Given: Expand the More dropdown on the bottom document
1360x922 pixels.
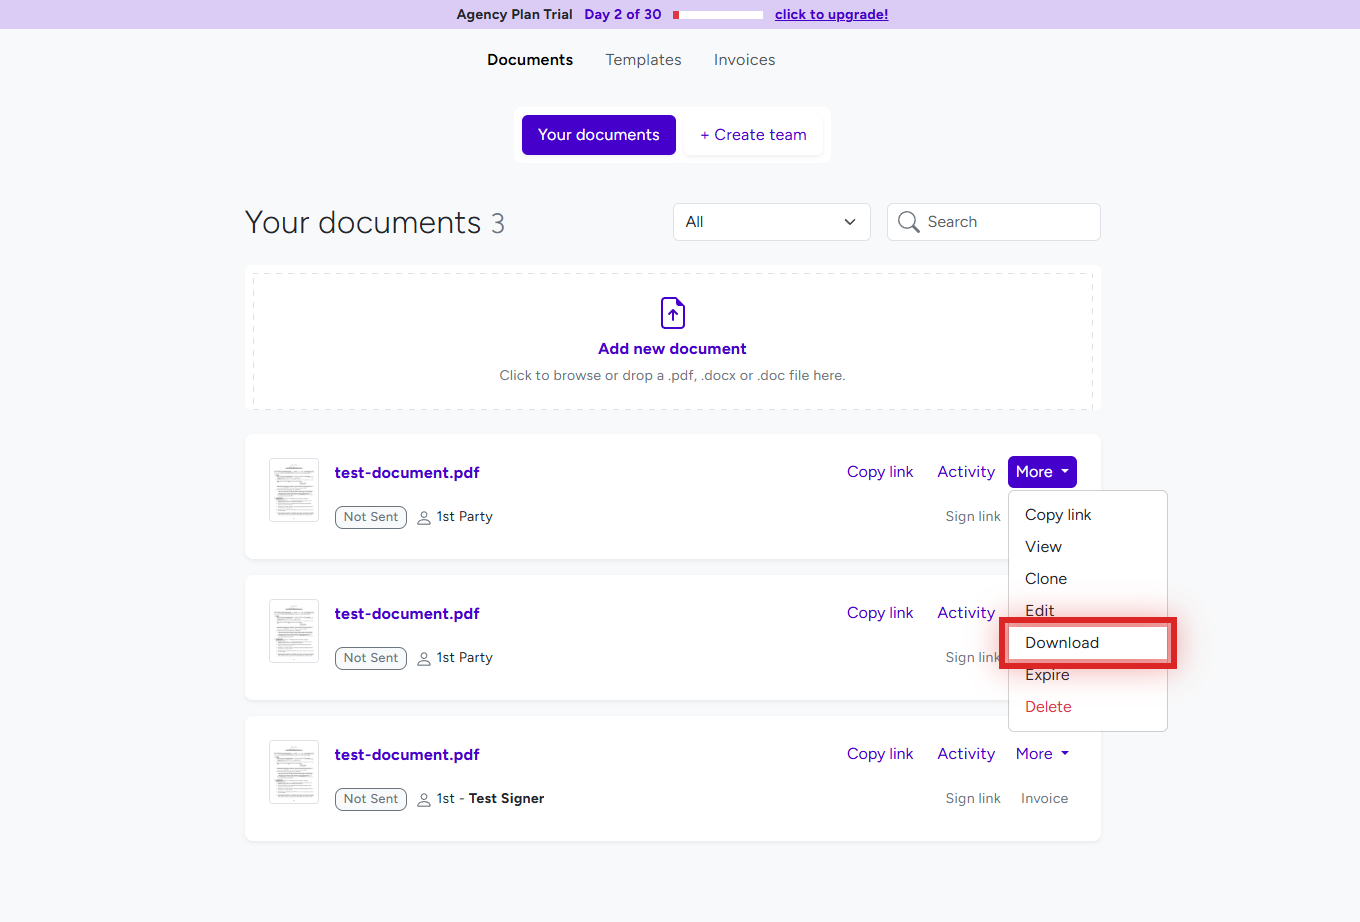Looking at the screenshot, I should pyautogui.click(x=1042, y=753).
